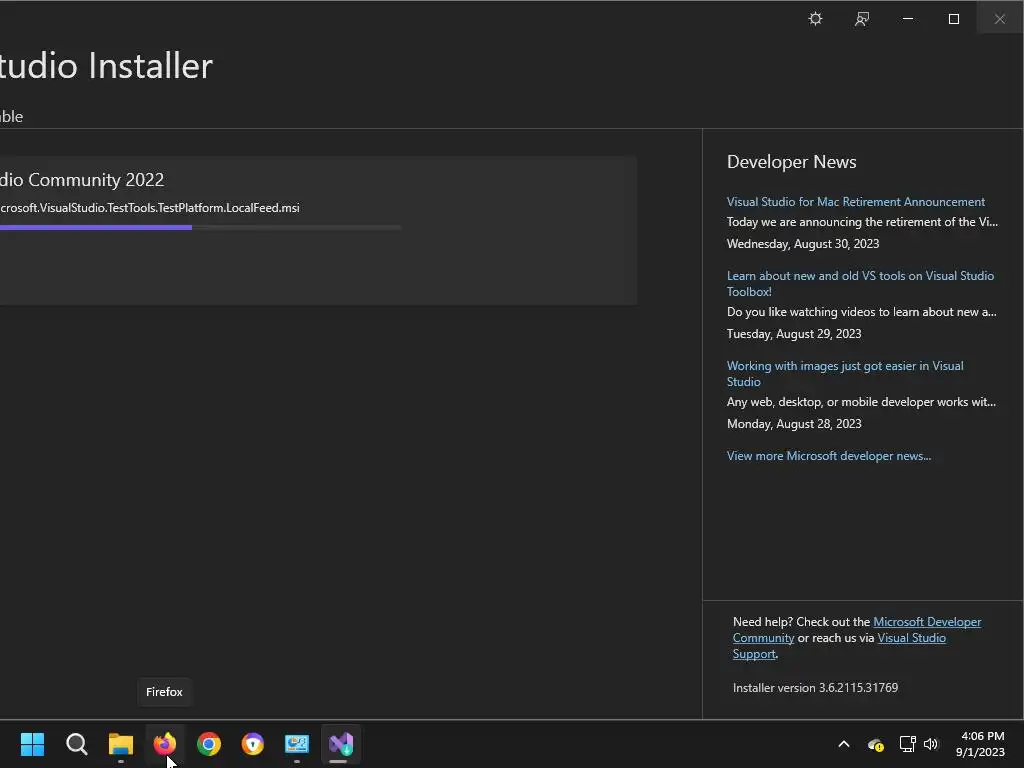Open the orange shield app in taskbar

[253, 744]
